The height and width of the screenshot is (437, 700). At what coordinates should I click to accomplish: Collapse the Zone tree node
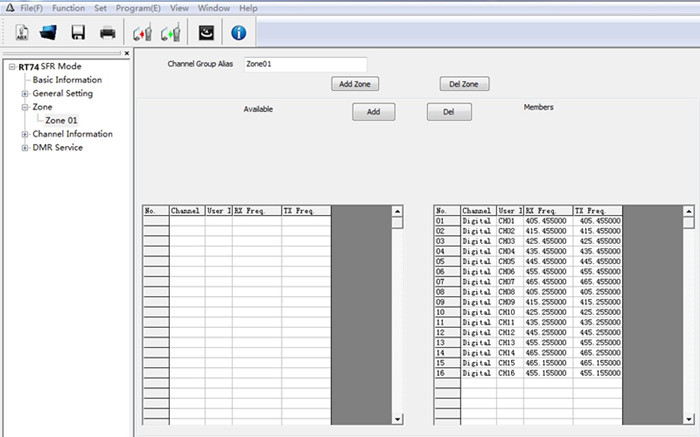(25, 107)
